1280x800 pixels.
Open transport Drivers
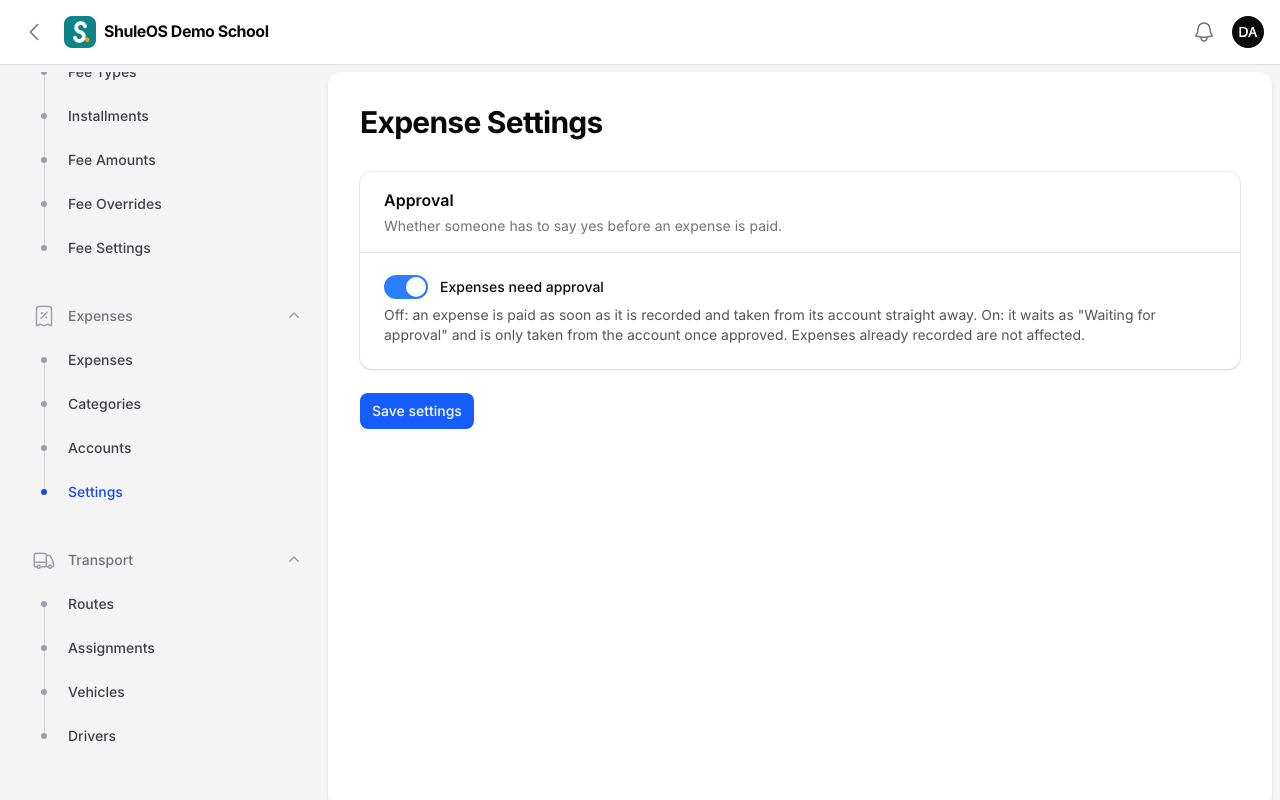(92, 736)
